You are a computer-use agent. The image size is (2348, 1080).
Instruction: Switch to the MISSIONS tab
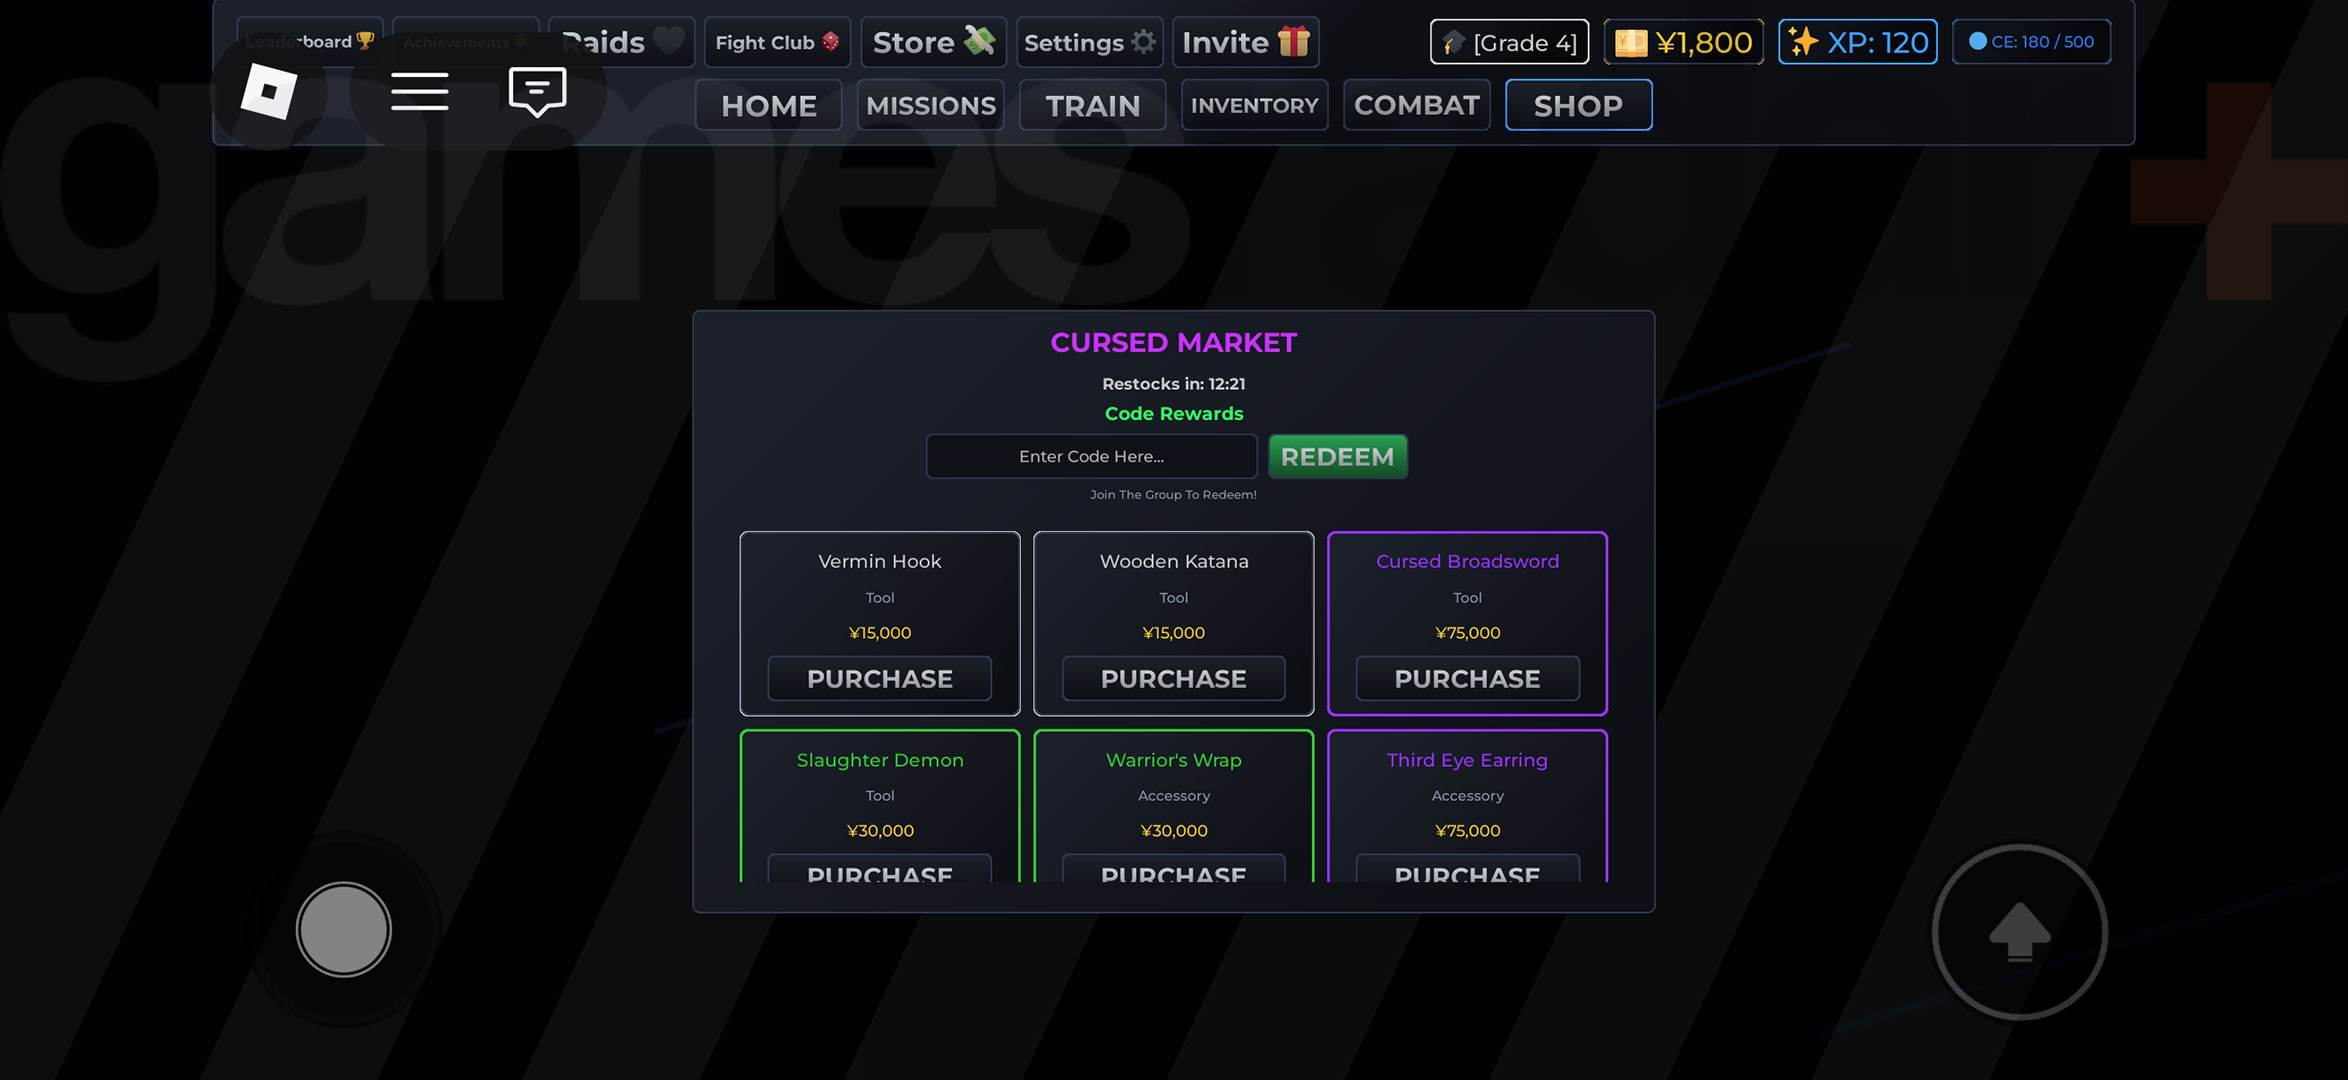click(x=930, y=105)
